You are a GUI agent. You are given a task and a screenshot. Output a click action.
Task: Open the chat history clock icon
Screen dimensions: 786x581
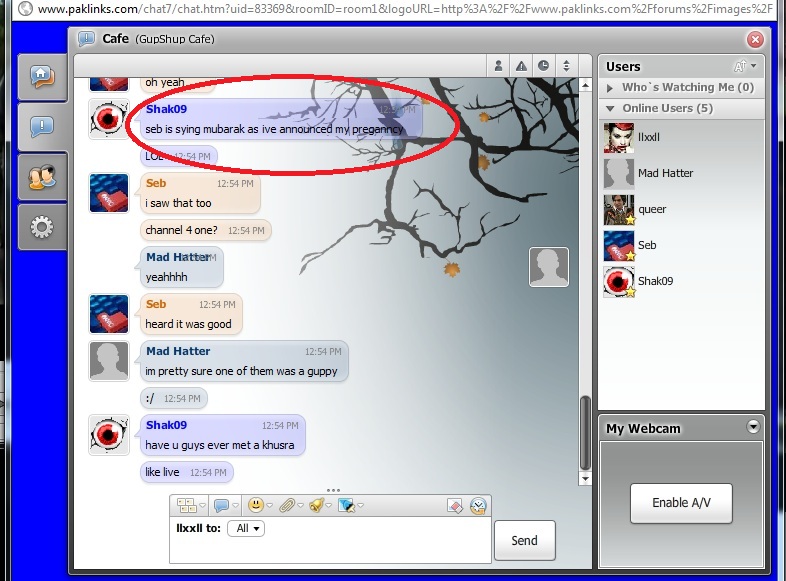(x=478, y=505)
